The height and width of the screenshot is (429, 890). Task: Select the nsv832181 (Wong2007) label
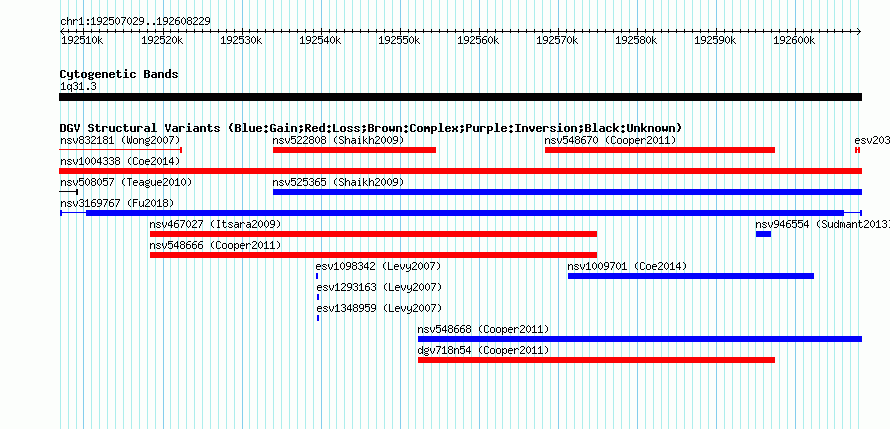[x=120, y=140]
